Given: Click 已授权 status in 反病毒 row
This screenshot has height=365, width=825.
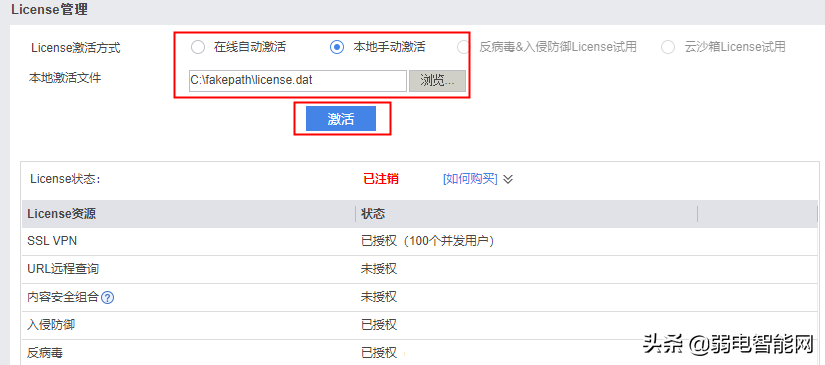Looking at the screenshot, I should [378, 353].
